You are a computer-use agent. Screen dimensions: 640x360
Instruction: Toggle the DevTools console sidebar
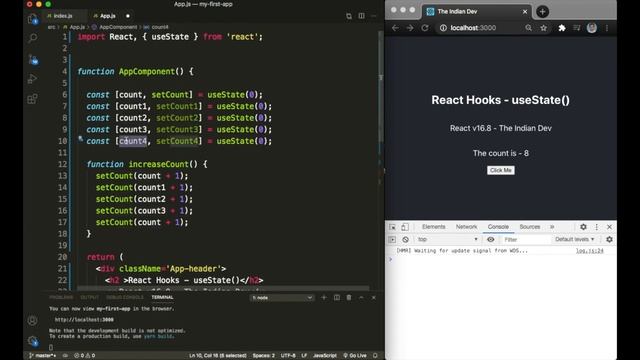tap(393, 240)
